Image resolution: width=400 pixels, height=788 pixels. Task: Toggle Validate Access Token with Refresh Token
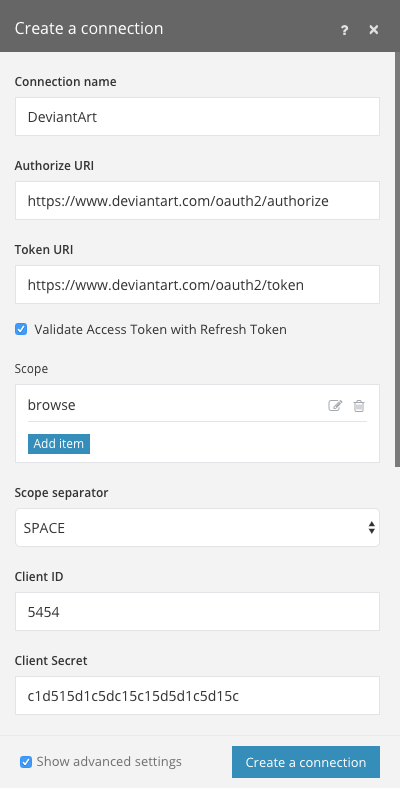pos(21,330)
